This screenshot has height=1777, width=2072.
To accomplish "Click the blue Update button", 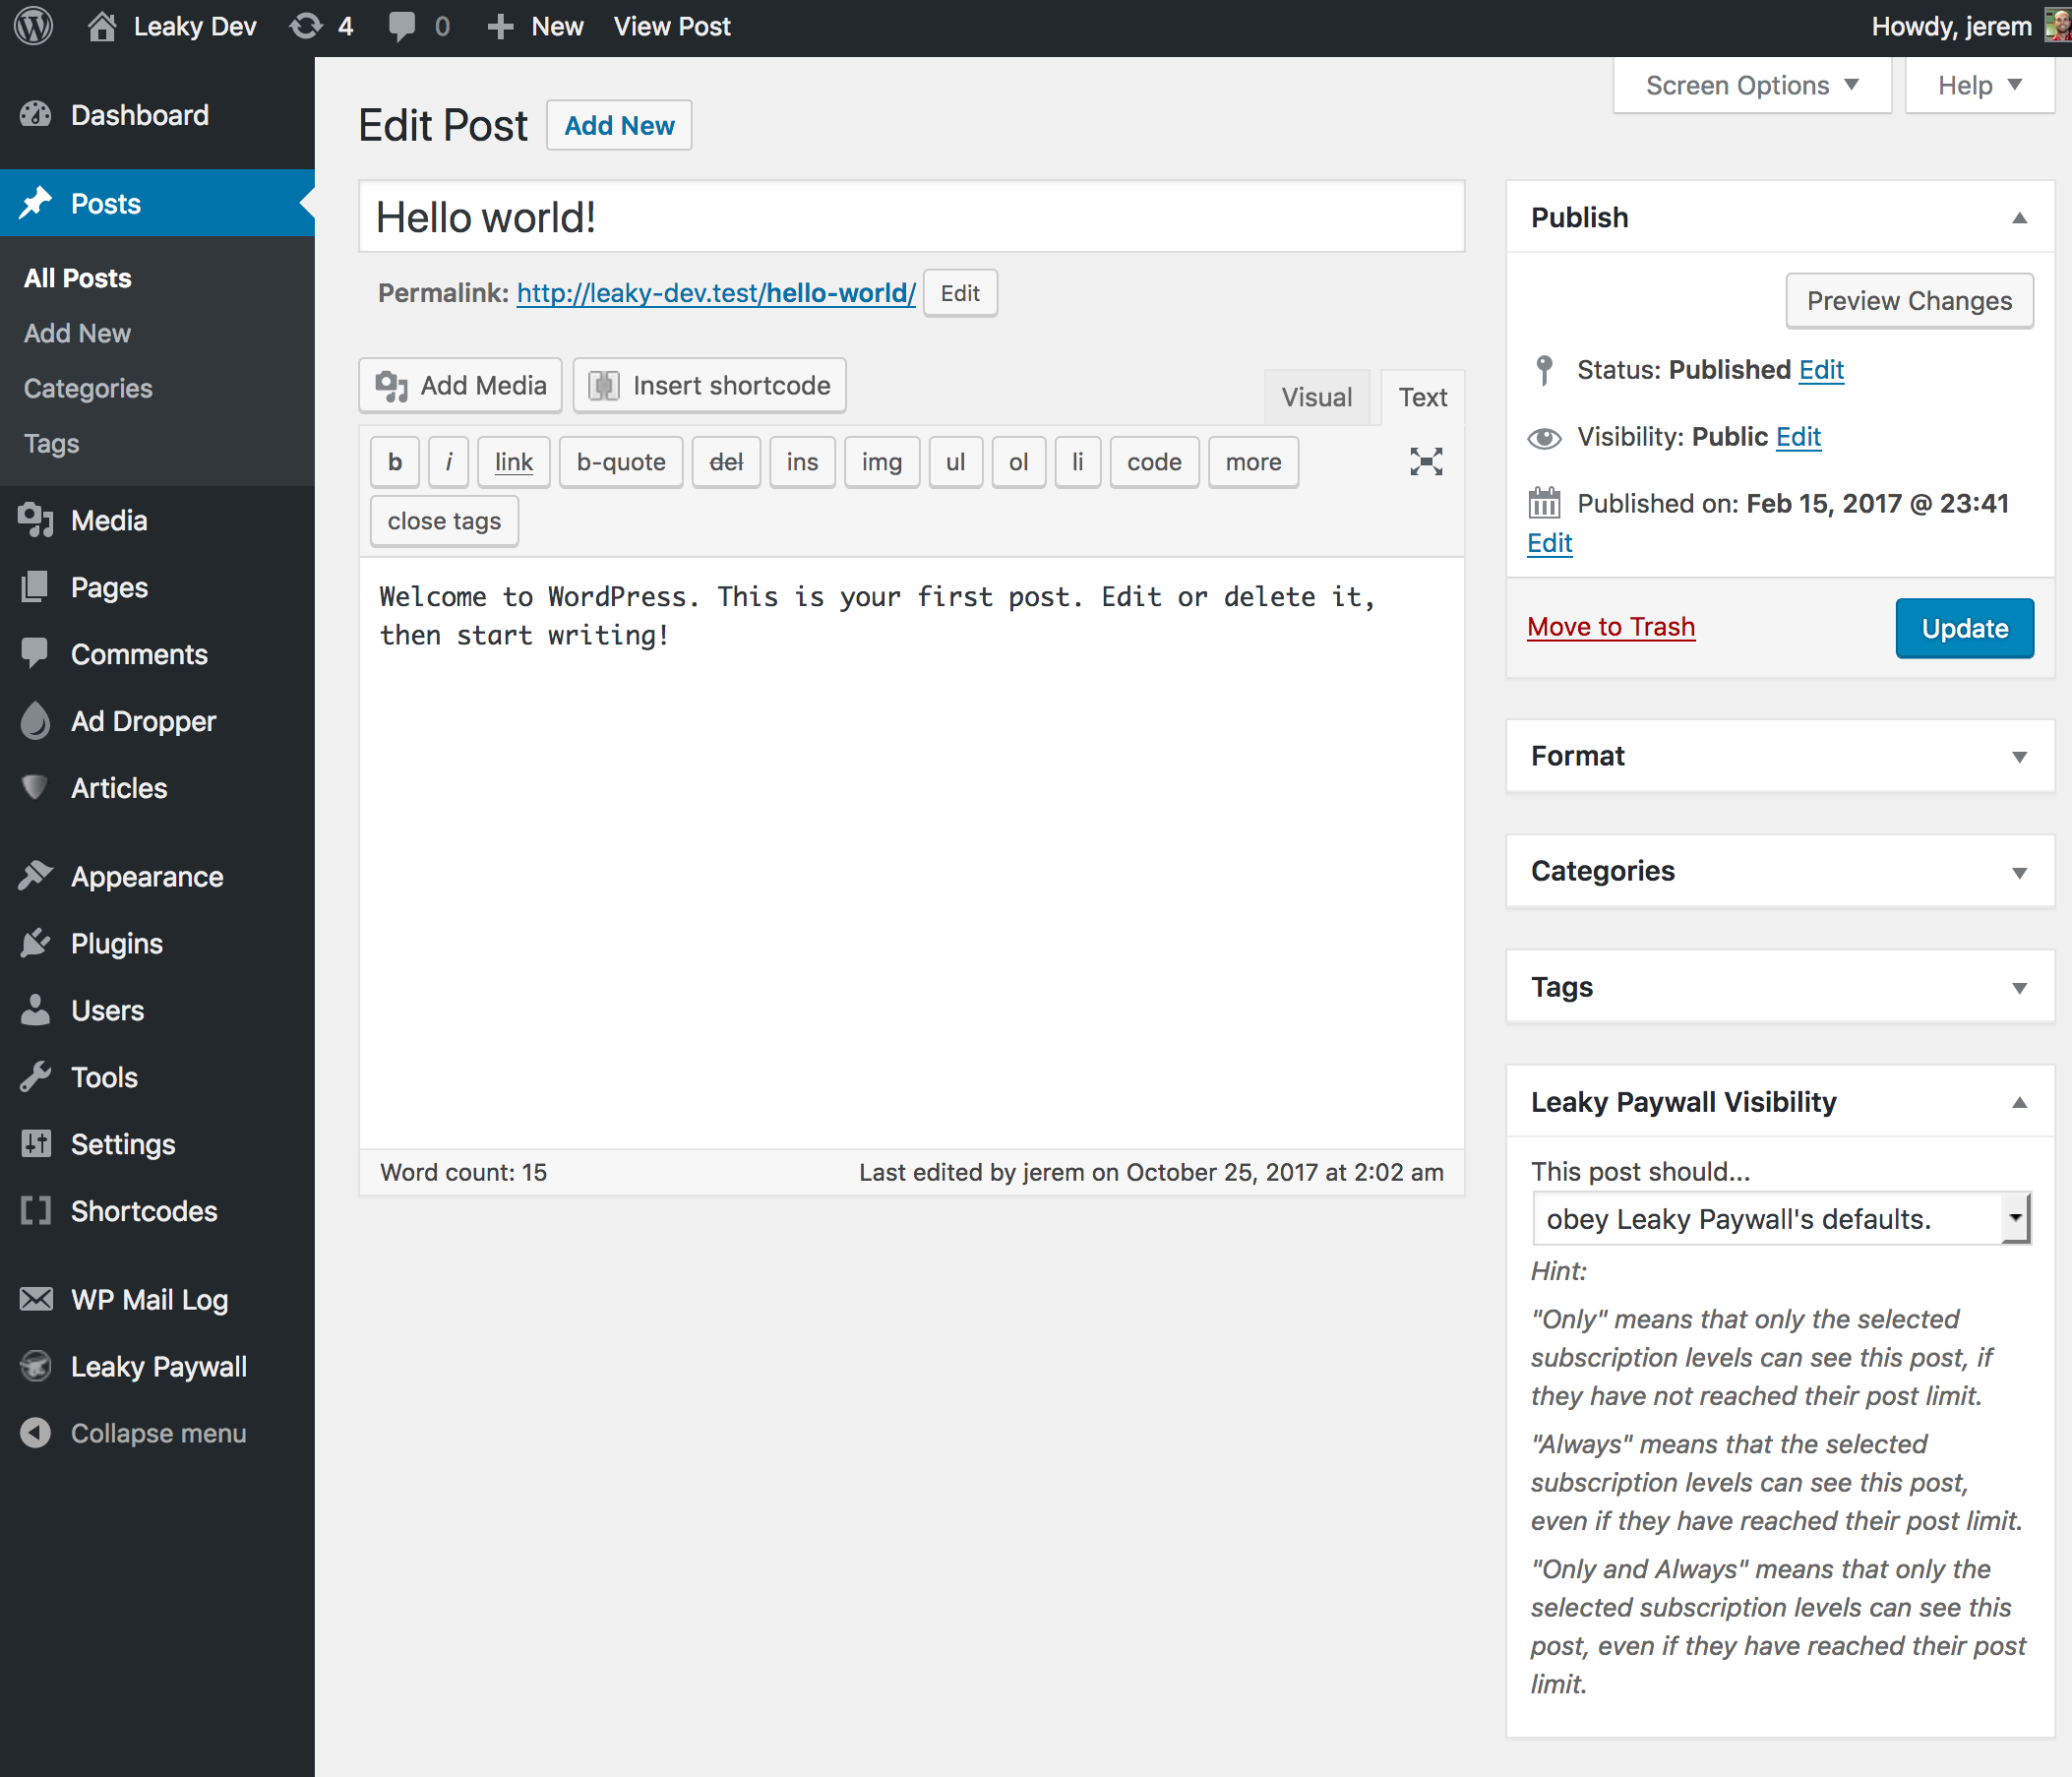I will click(x=1963, y=628).
